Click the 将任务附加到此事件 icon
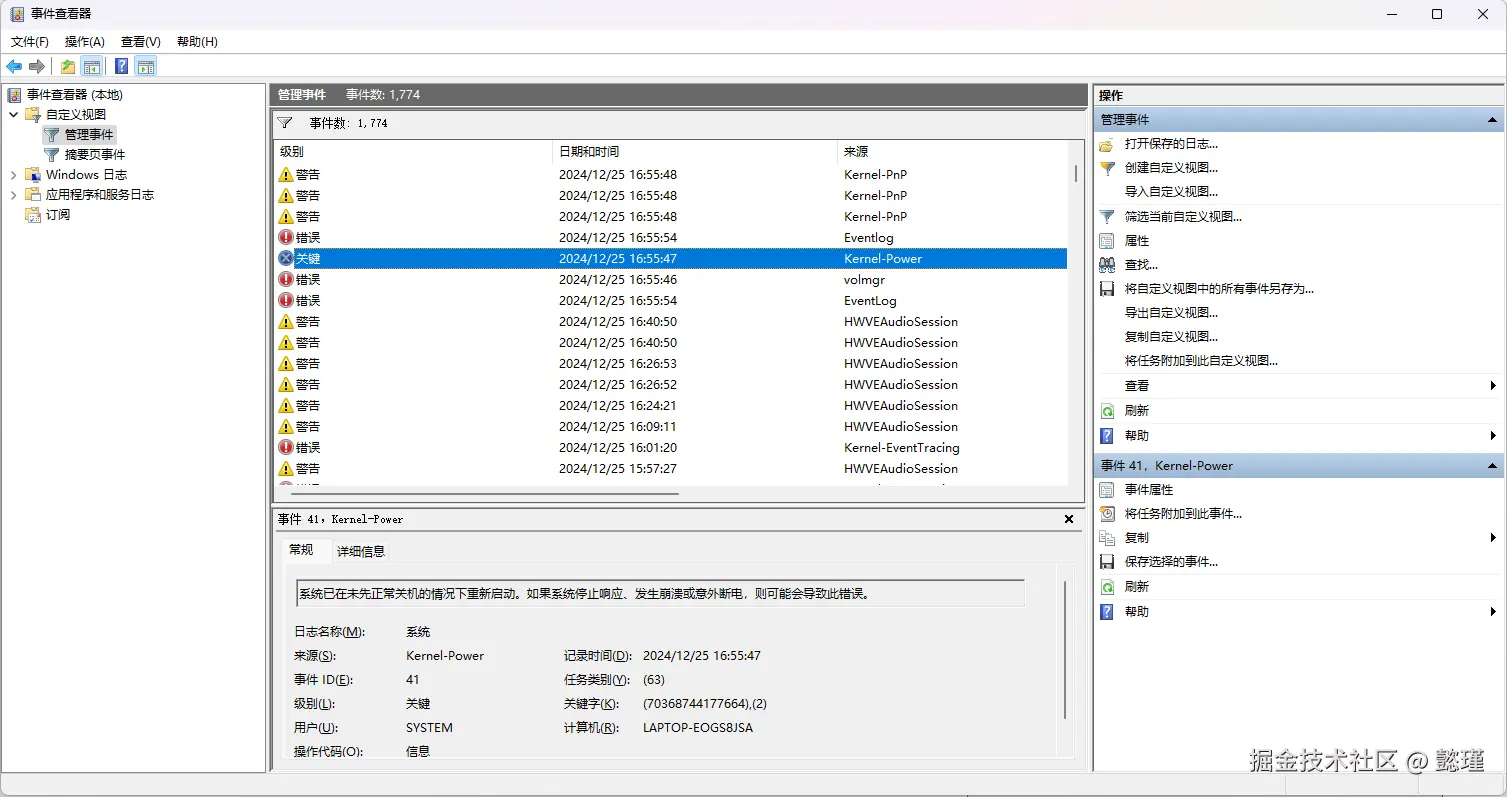 1107,514
